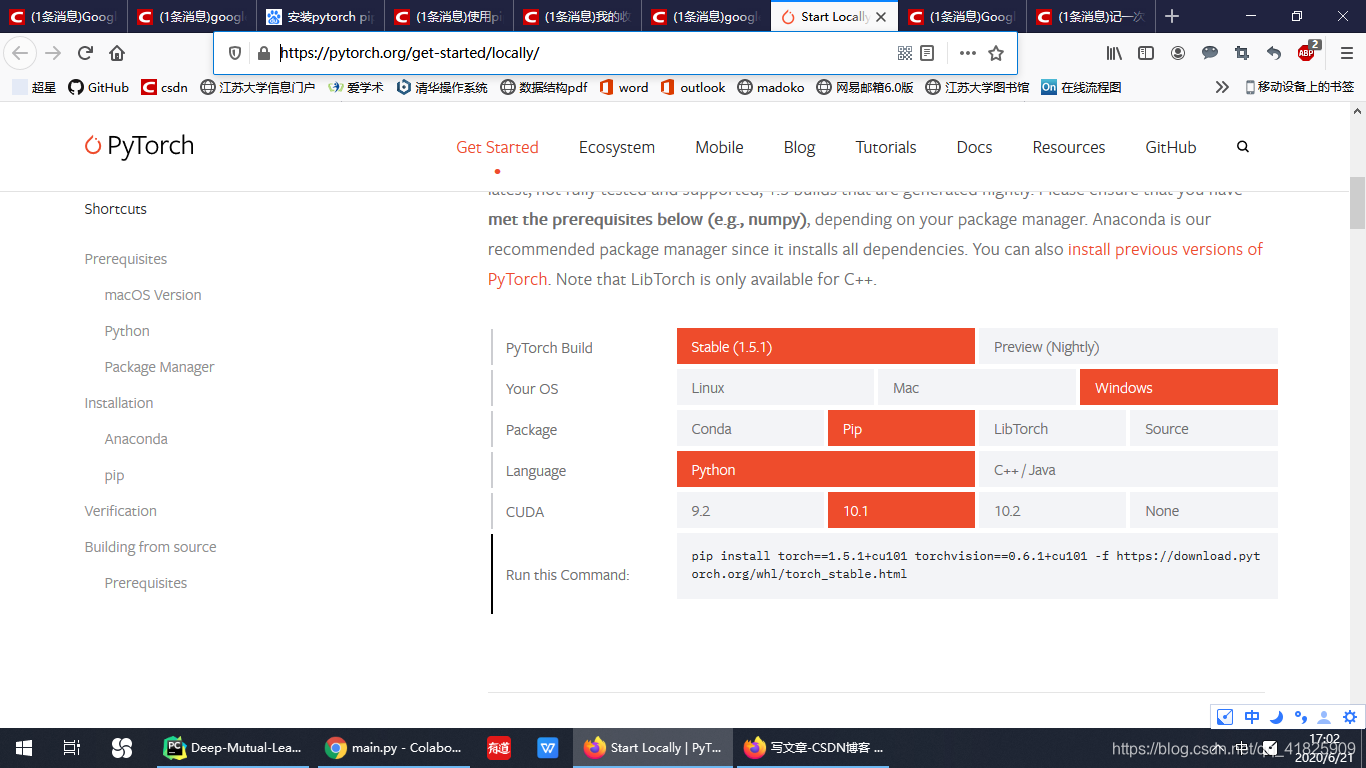Screen dimensions: 1366x768
Task: Open the csdn bookmark
Action: pos(165,87)
